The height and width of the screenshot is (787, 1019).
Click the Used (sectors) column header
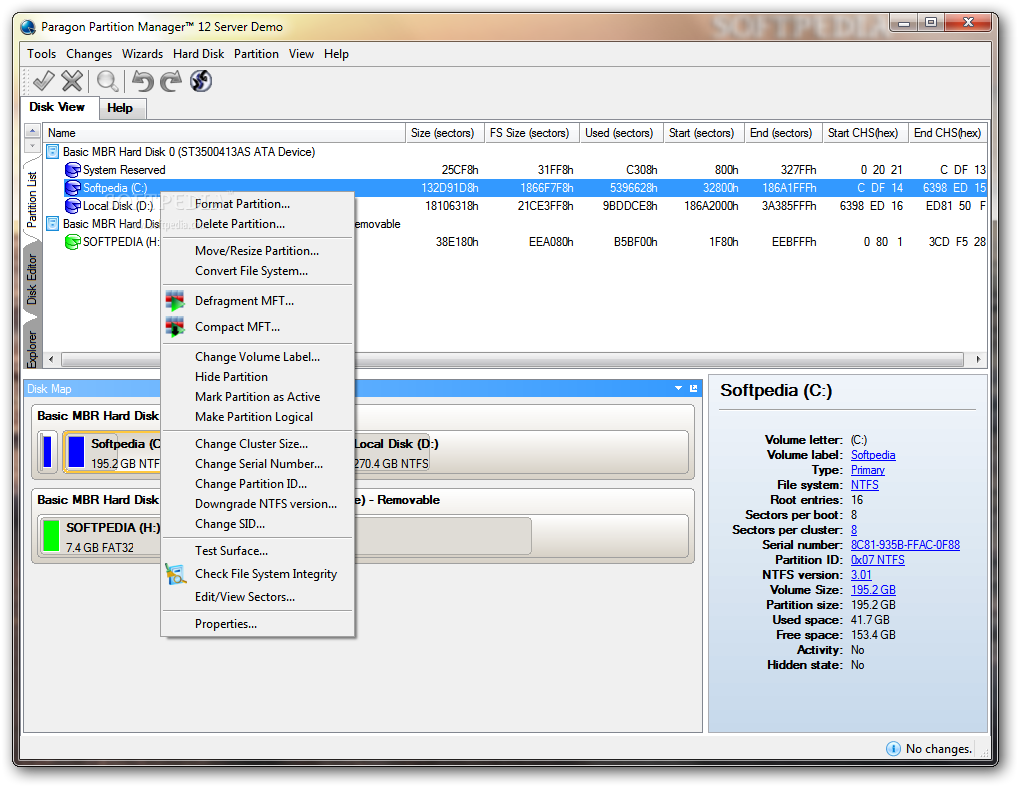621,133
